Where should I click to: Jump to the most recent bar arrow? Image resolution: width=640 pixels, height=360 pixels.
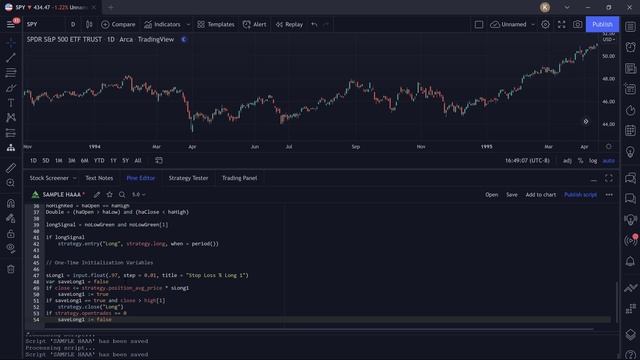(x=586, y=121)
